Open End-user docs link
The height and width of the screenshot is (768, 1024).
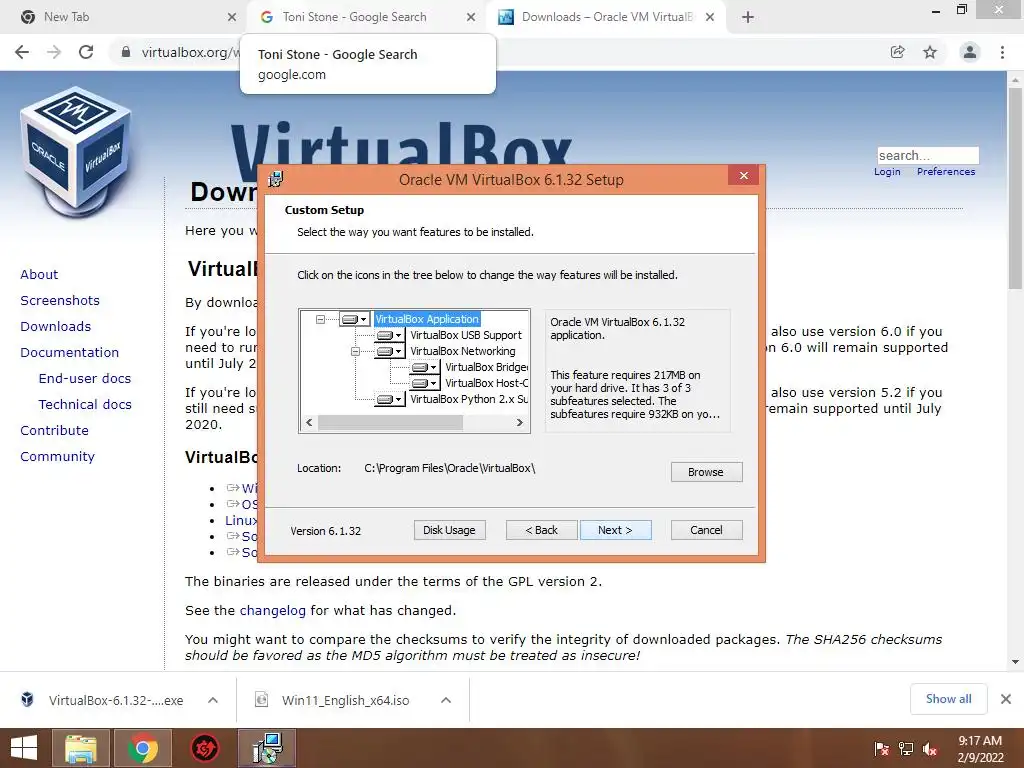click(x=85, y=379)
